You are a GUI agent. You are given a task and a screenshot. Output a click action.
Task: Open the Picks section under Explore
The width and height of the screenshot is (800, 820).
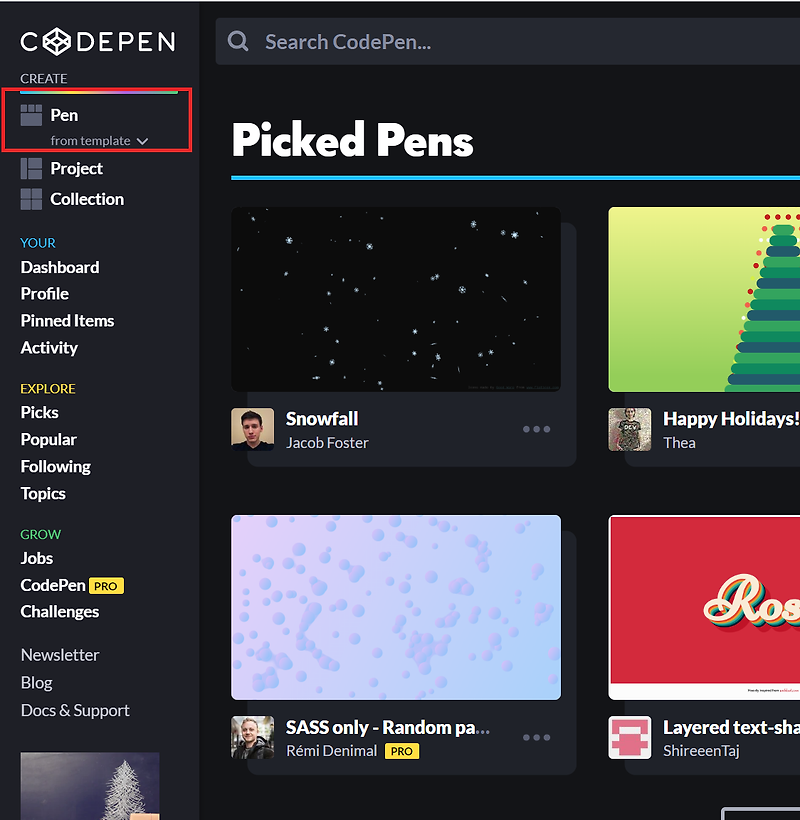point(39,412)
